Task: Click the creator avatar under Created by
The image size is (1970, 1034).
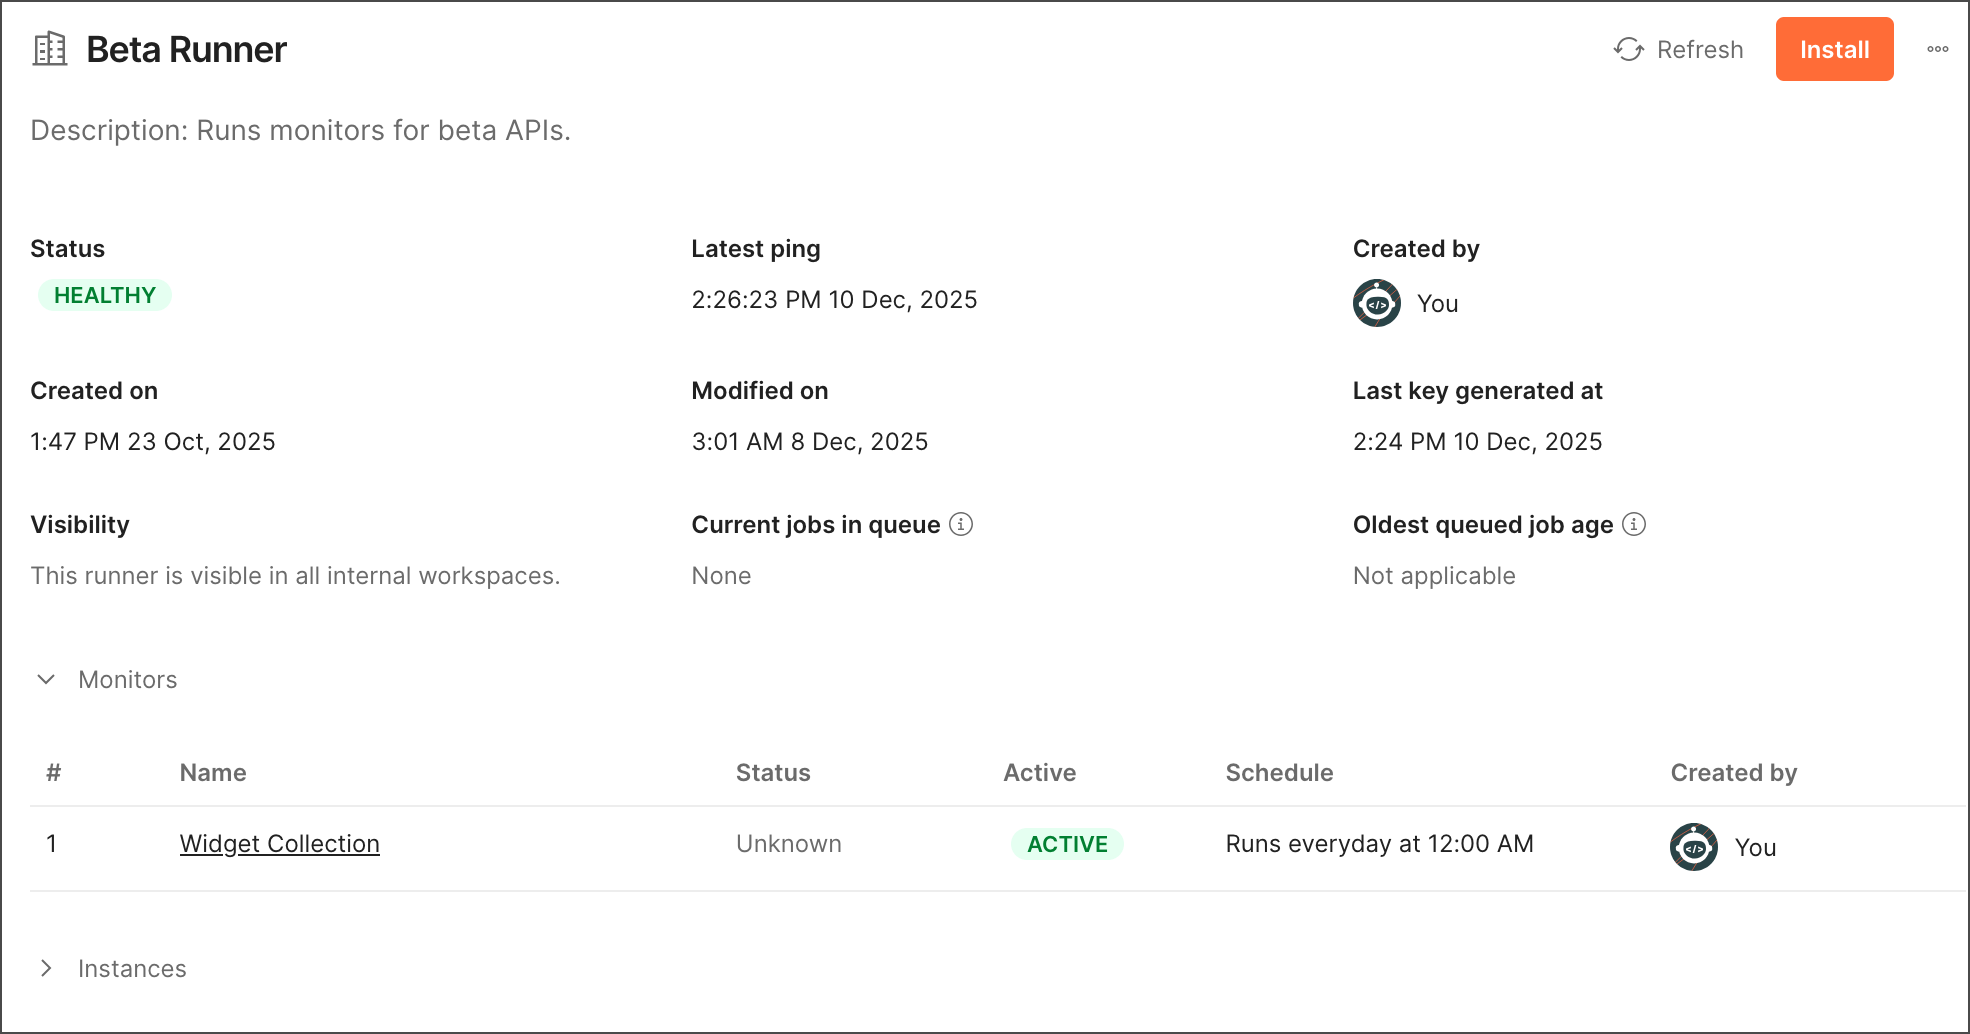Action: point(1377,303)
